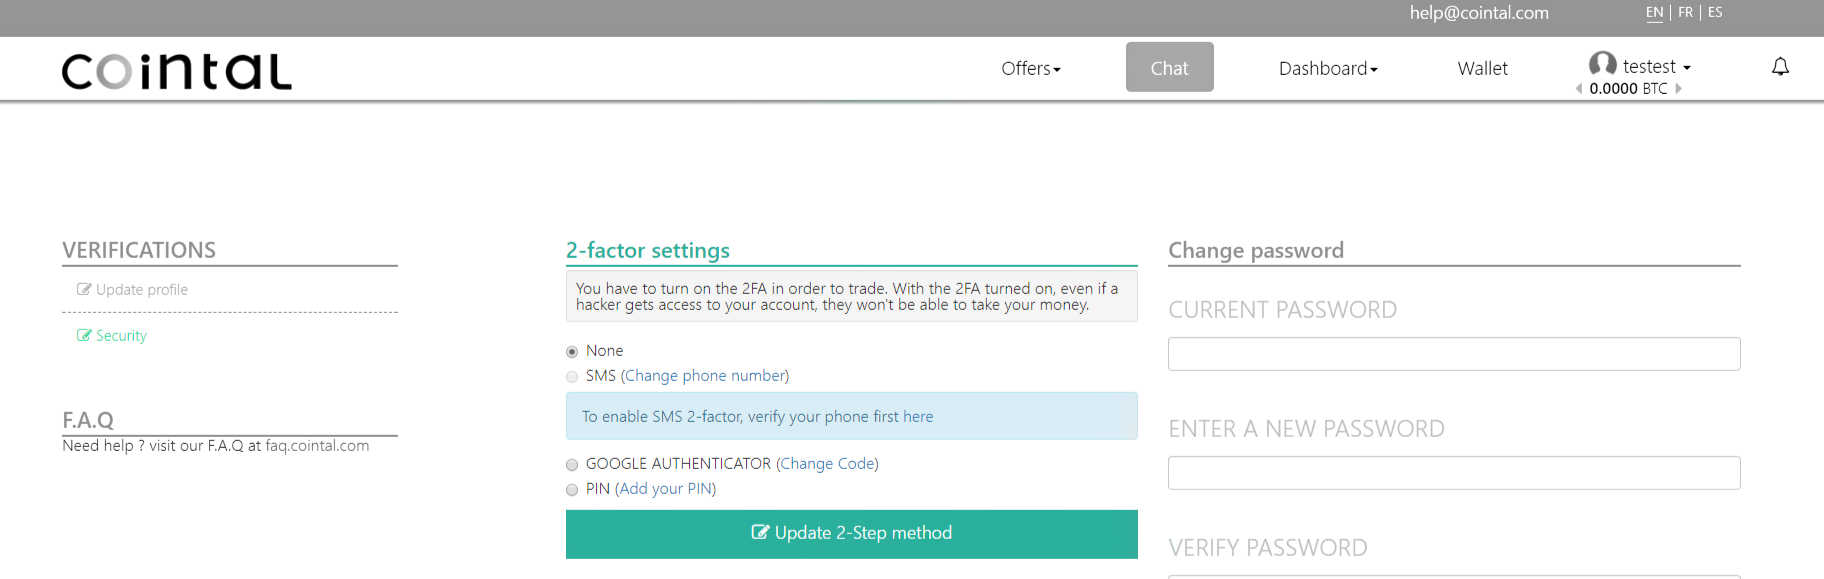
Task: Click the Change phone number link
Action: pyautogui.click(x=705, y=376)
